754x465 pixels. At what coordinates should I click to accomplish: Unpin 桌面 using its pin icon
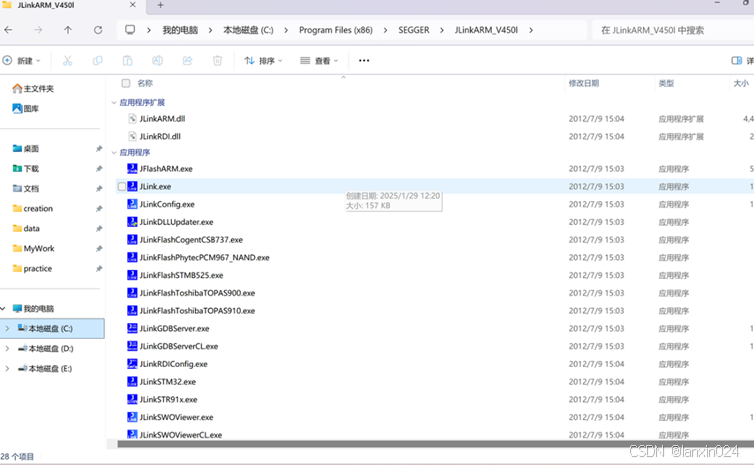pyautogui.click(x=99, y=149)
